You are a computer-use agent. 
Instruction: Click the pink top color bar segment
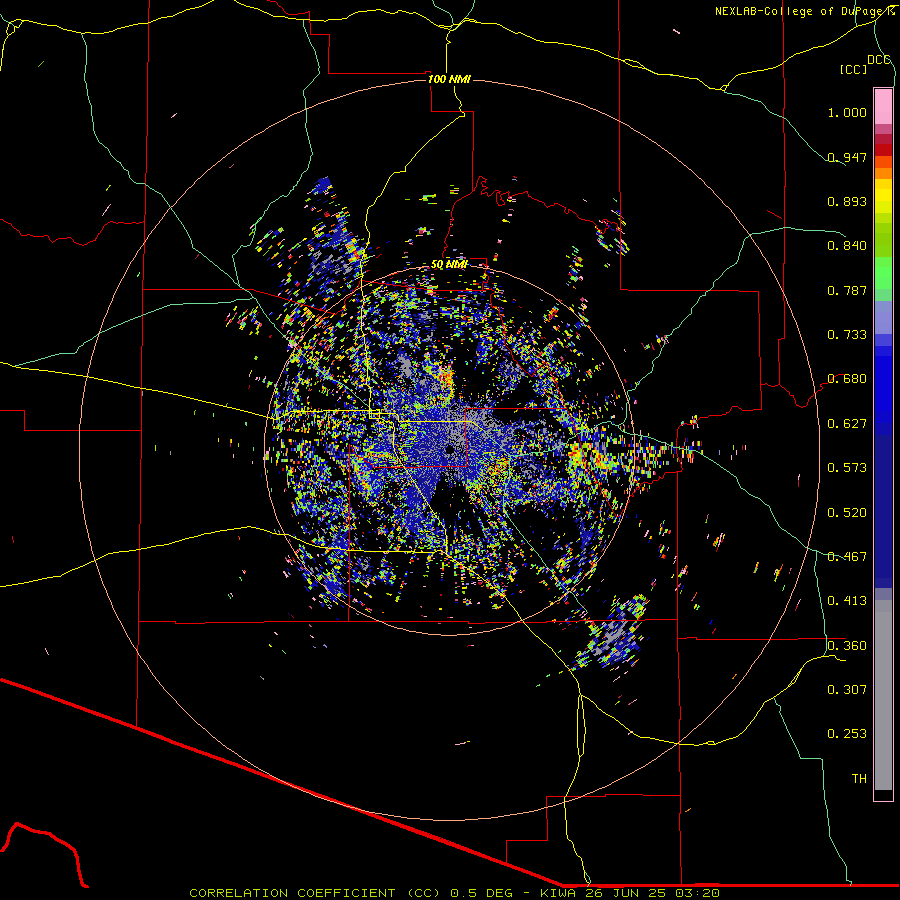click(883, 106)
